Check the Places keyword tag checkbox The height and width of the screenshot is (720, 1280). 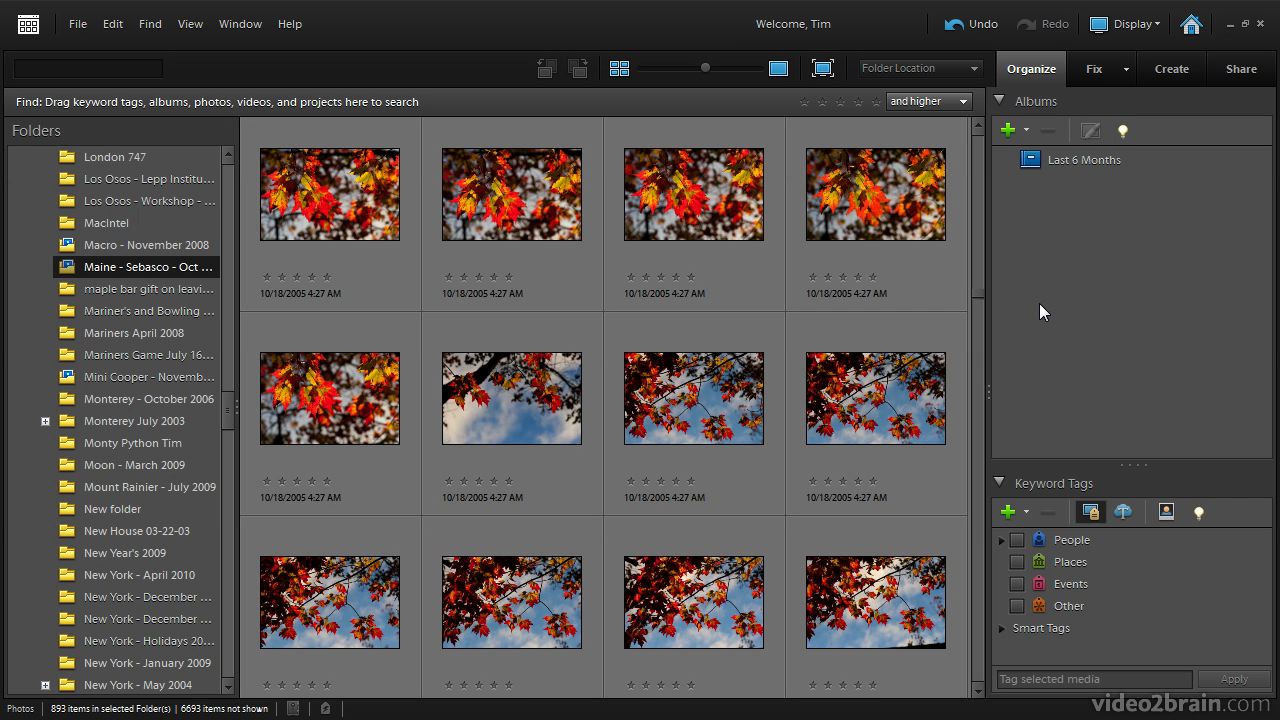[x=1017, y=561]
